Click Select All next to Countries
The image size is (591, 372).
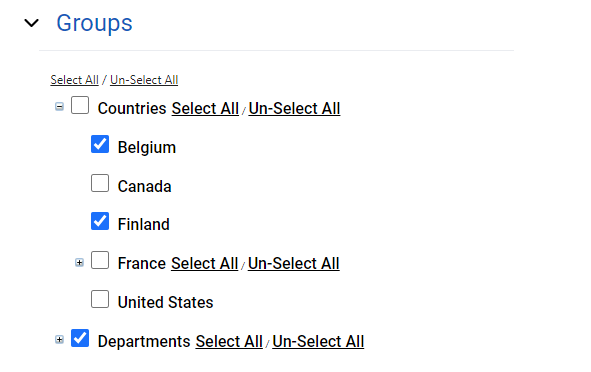(x=205, y=109)
